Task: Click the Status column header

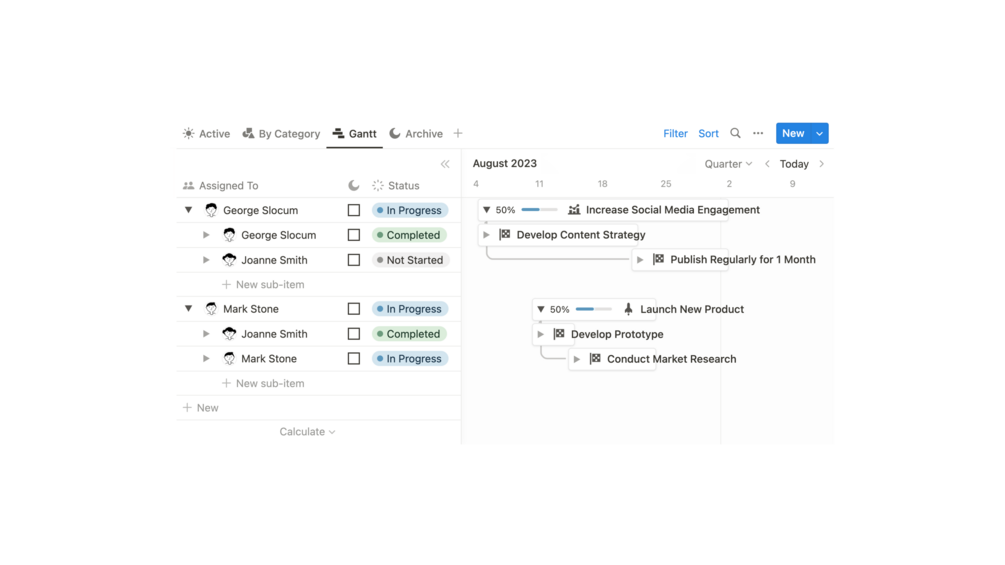Action: click(396, 185)
